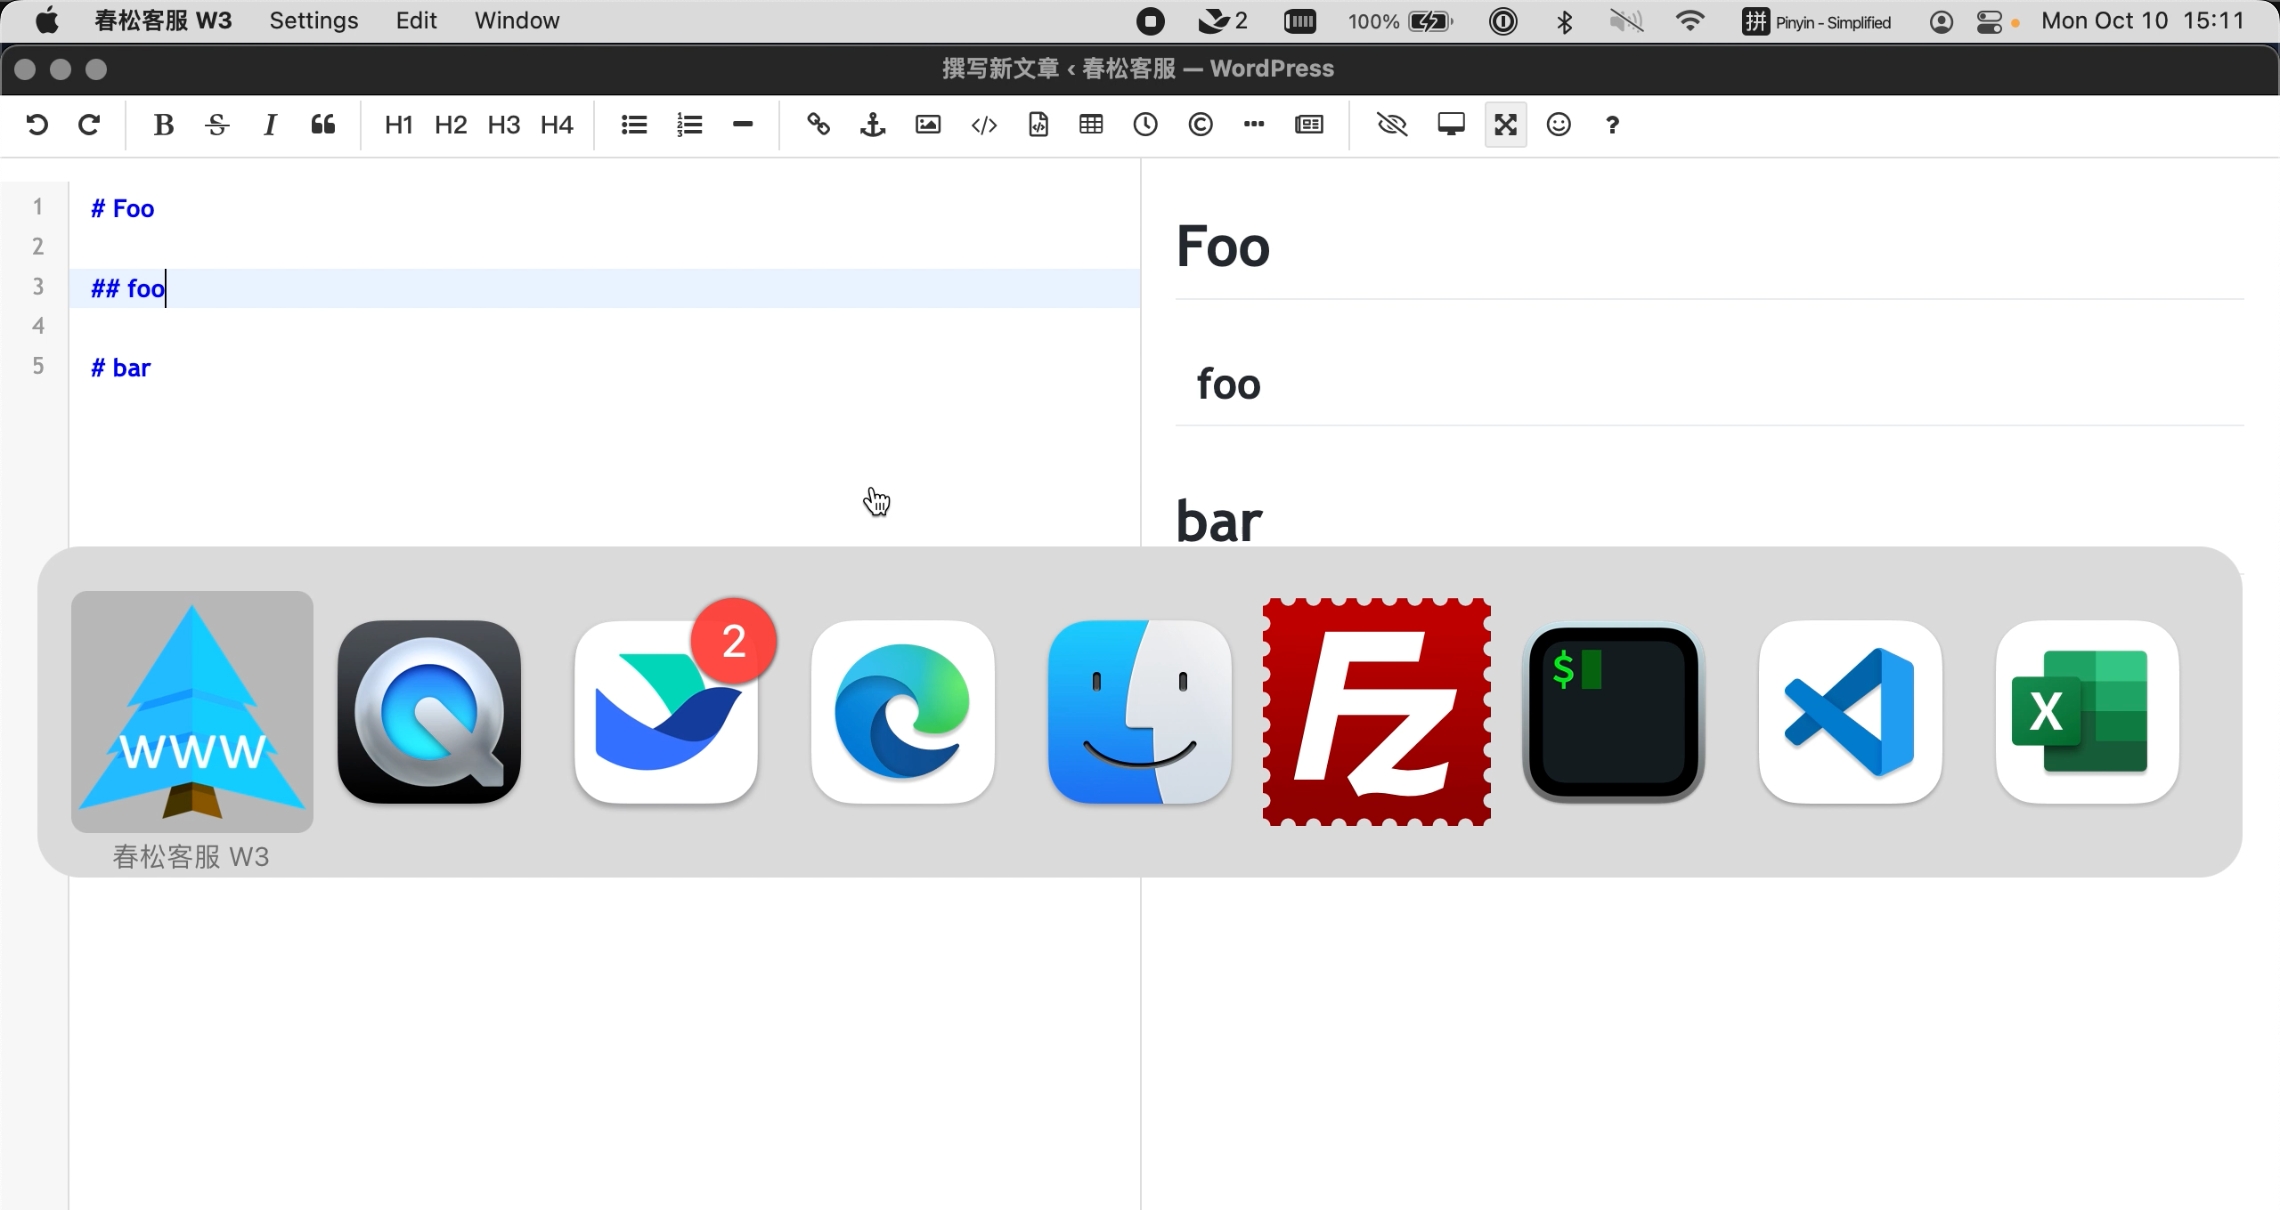Open Pinyin input source menu
The width and height of the screenshot is (2280, 1210).
coord(1816,22)
